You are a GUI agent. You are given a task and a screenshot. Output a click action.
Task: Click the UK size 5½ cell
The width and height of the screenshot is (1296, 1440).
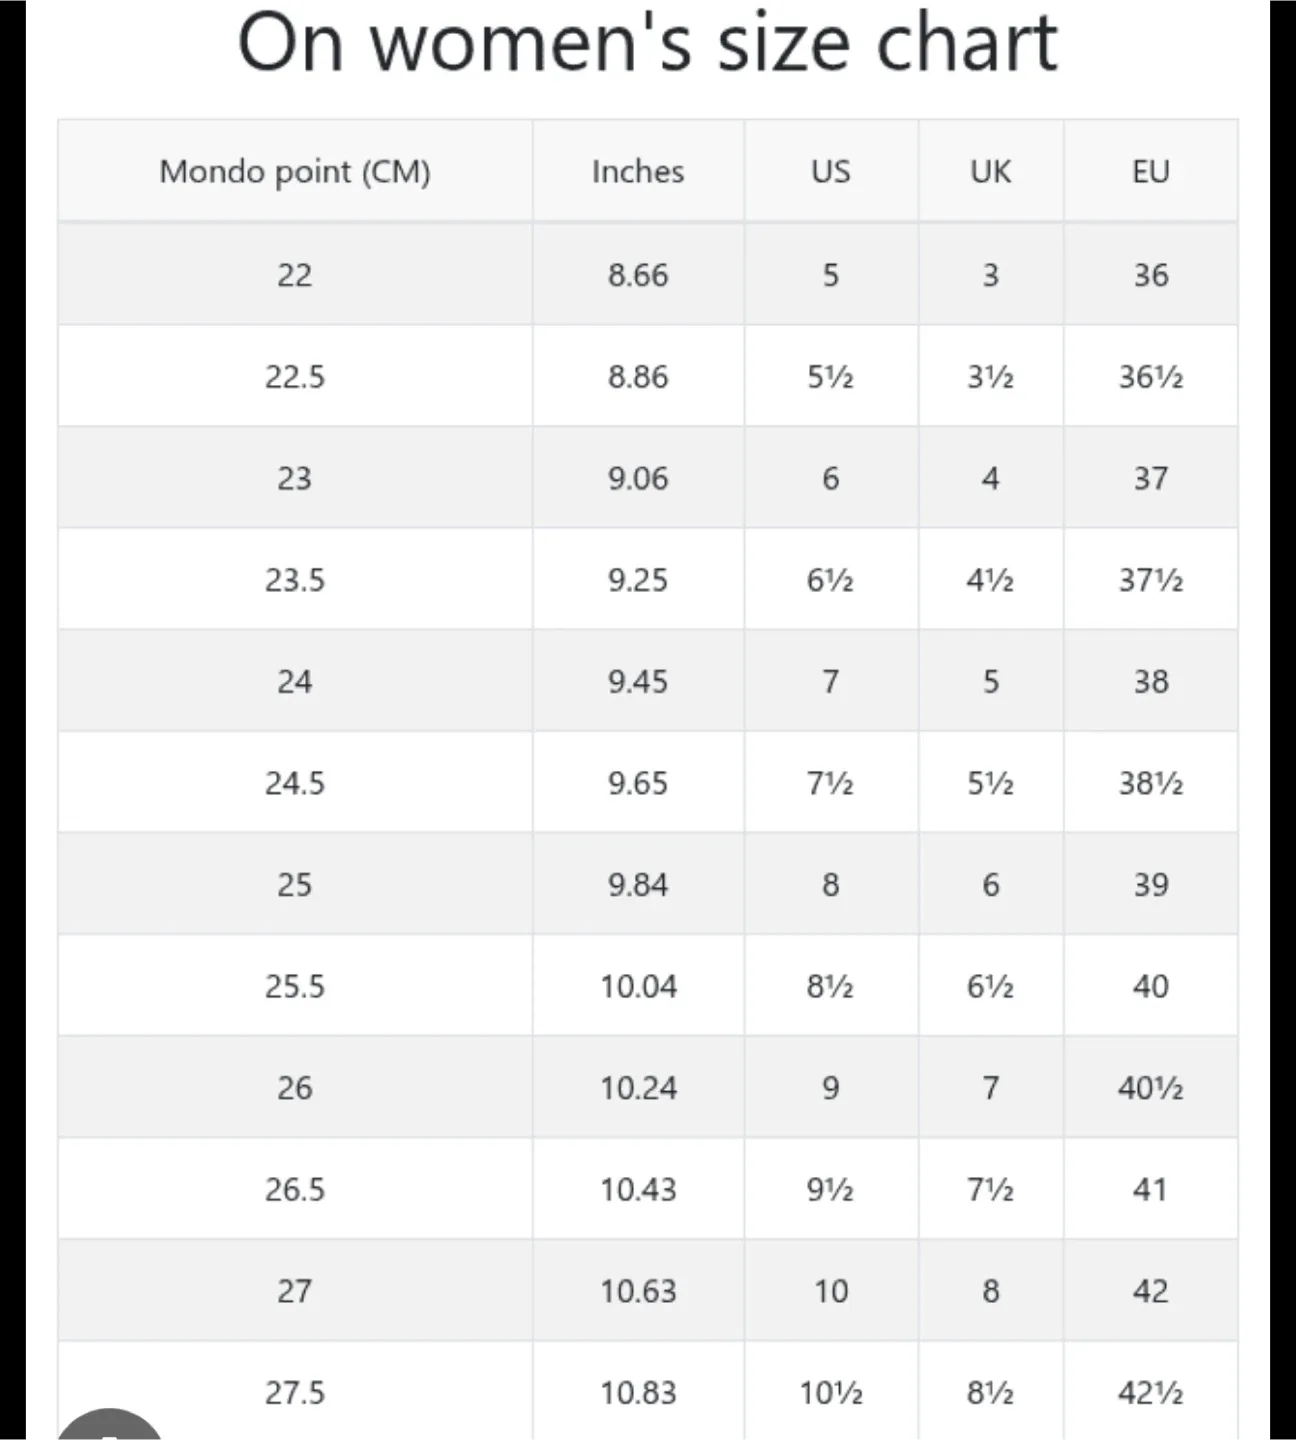pos(990,783)
